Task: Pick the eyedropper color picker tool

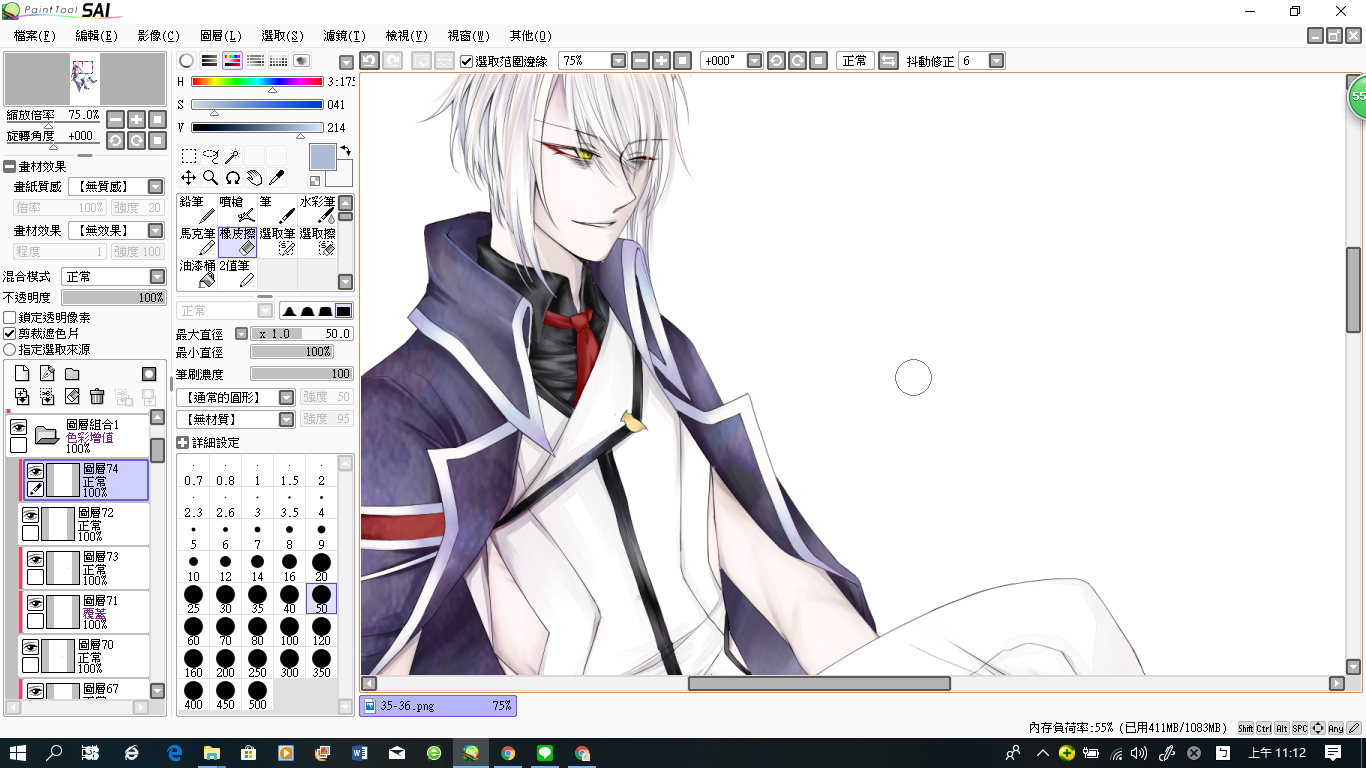Action: tap(276, 178)
